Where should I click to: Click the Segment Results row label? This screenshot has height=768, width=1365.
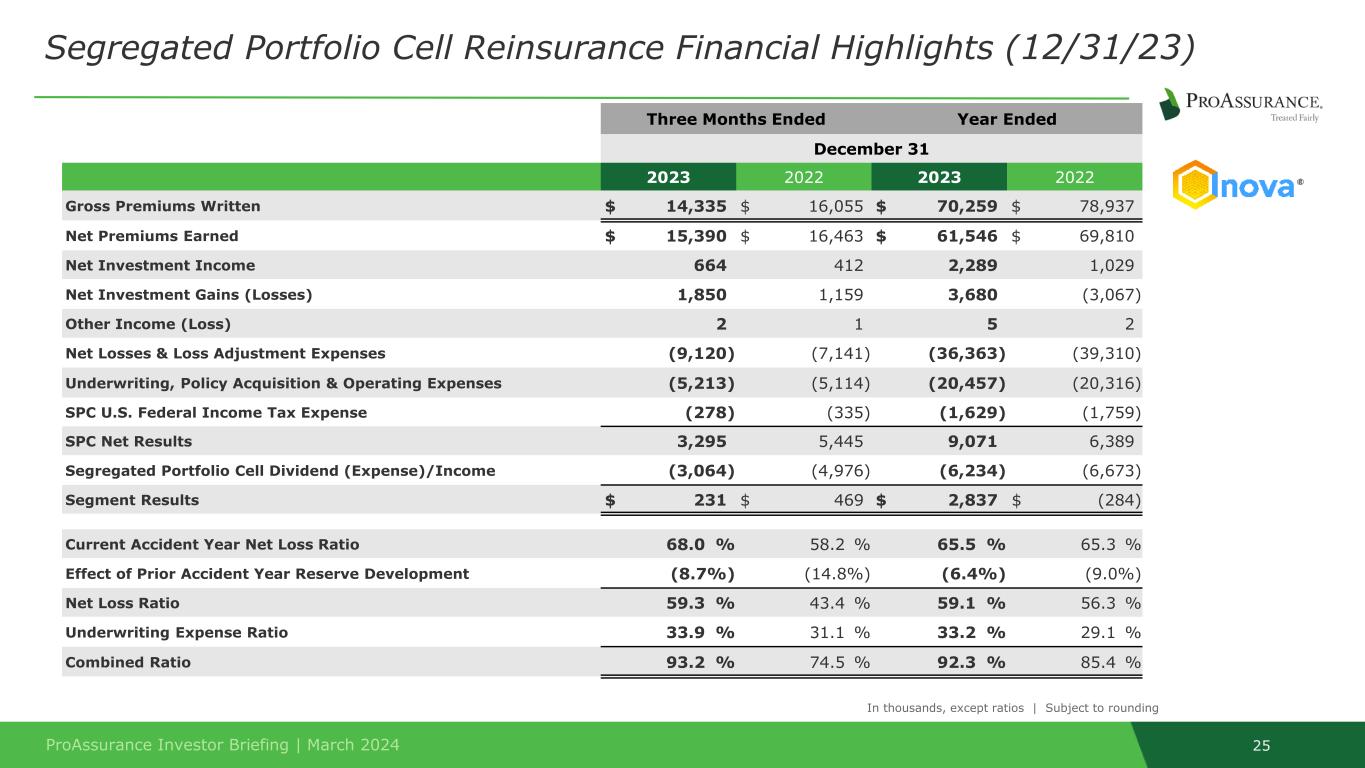[x=132, y=500]
